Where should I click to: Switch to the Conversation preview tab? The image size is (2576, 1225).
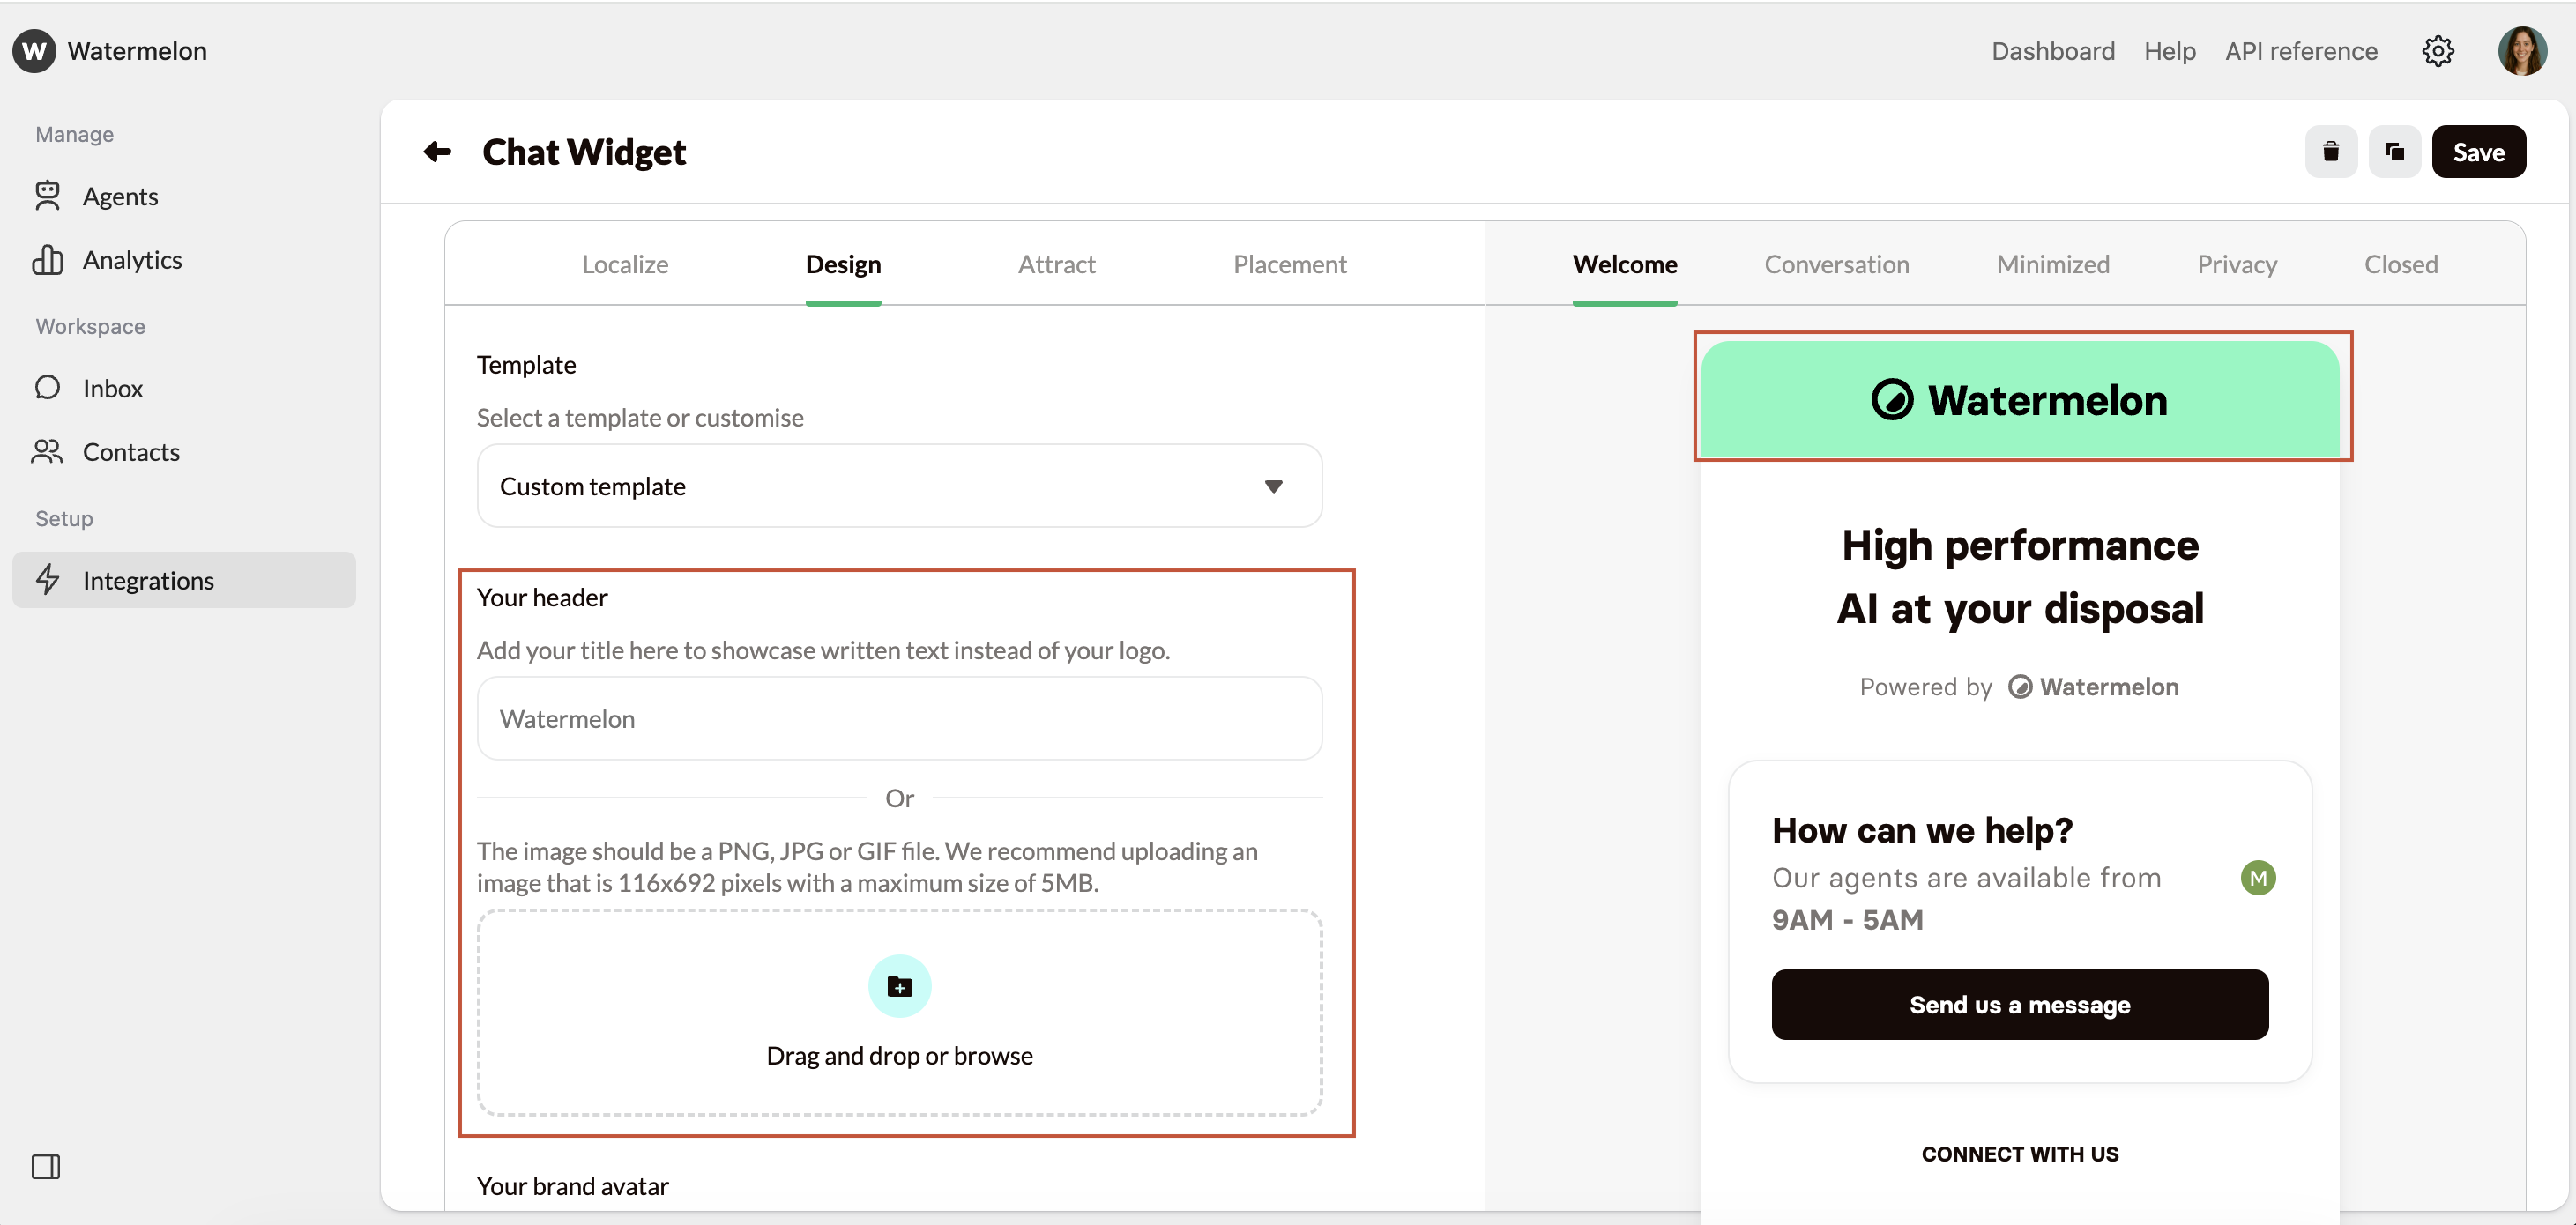tap(1836, 264)
